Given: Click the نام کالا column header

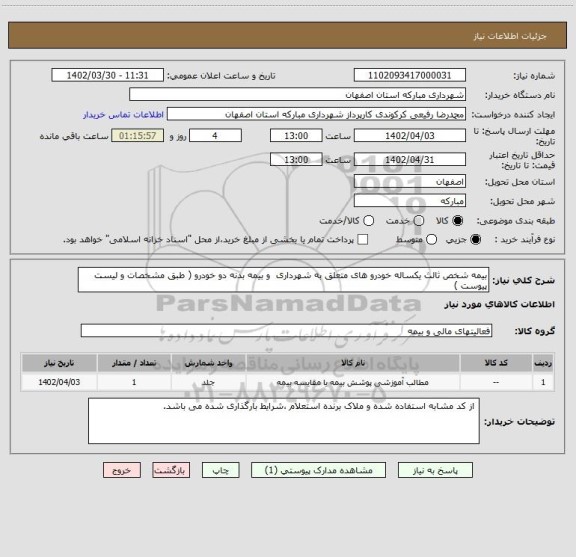Looking at the screenshot, I should (353, 363).
